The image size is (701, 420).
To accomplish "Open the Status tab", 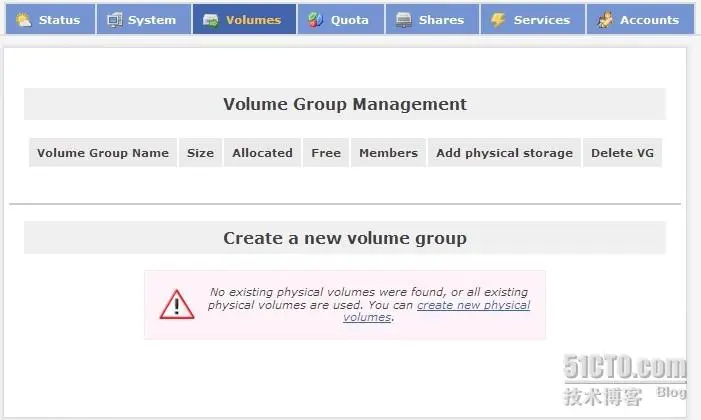I will [51, 19].
